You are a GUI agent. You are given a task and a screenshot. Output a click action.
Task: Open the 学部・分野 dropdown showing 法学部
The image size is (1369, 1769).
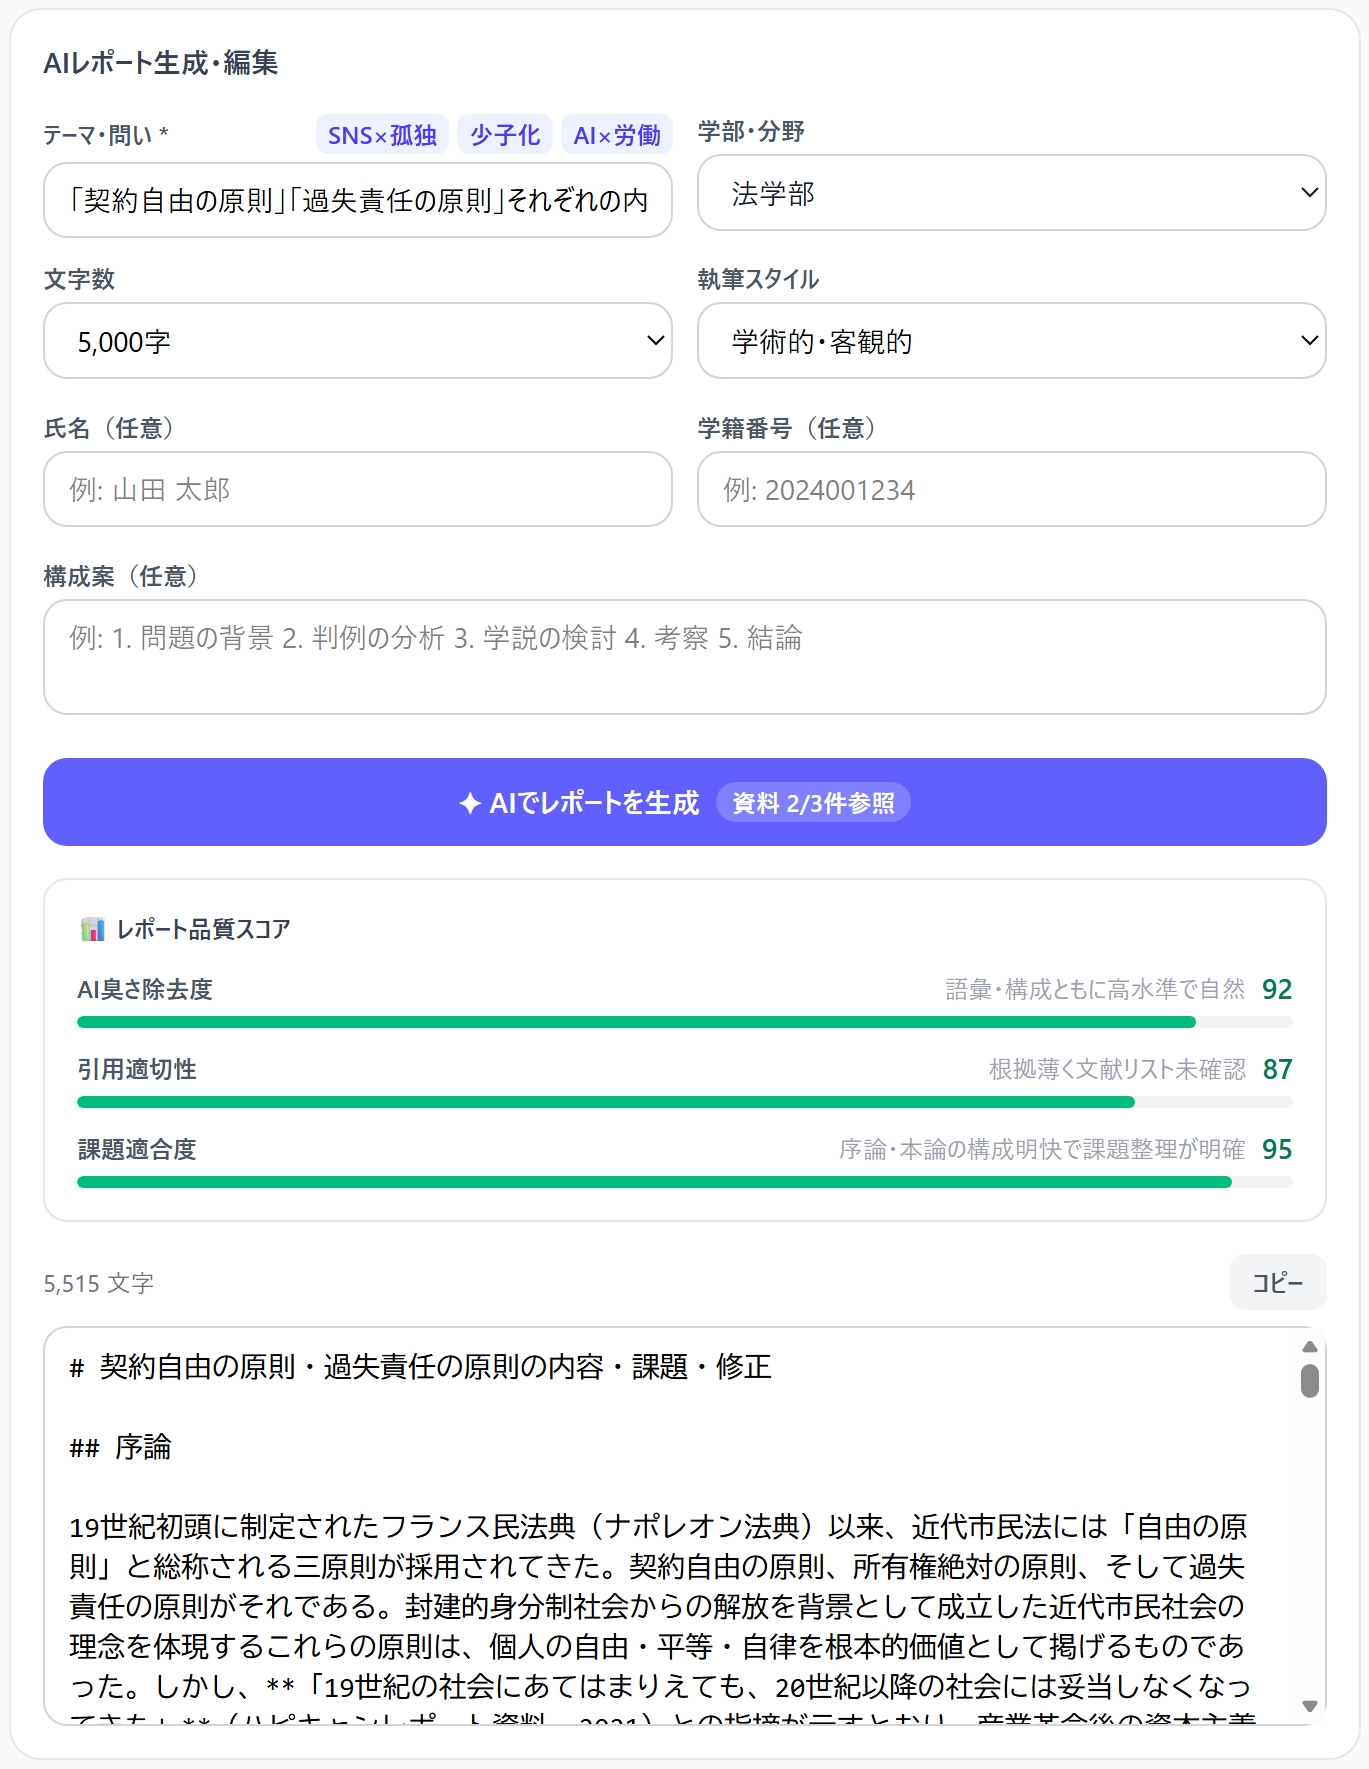(1012, 193)
